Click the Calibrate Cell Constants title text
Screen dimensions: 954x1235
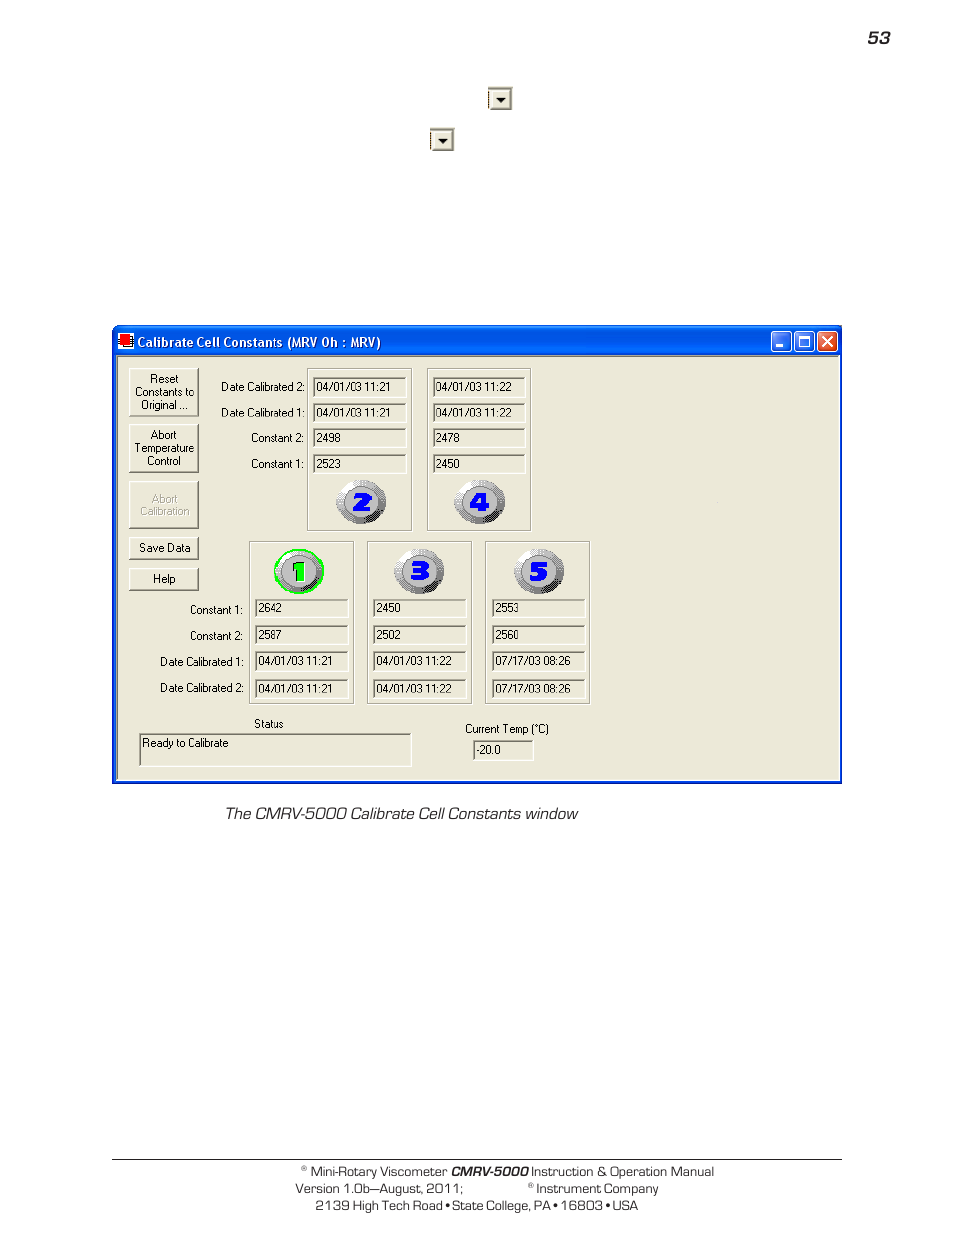pos(259,342)
